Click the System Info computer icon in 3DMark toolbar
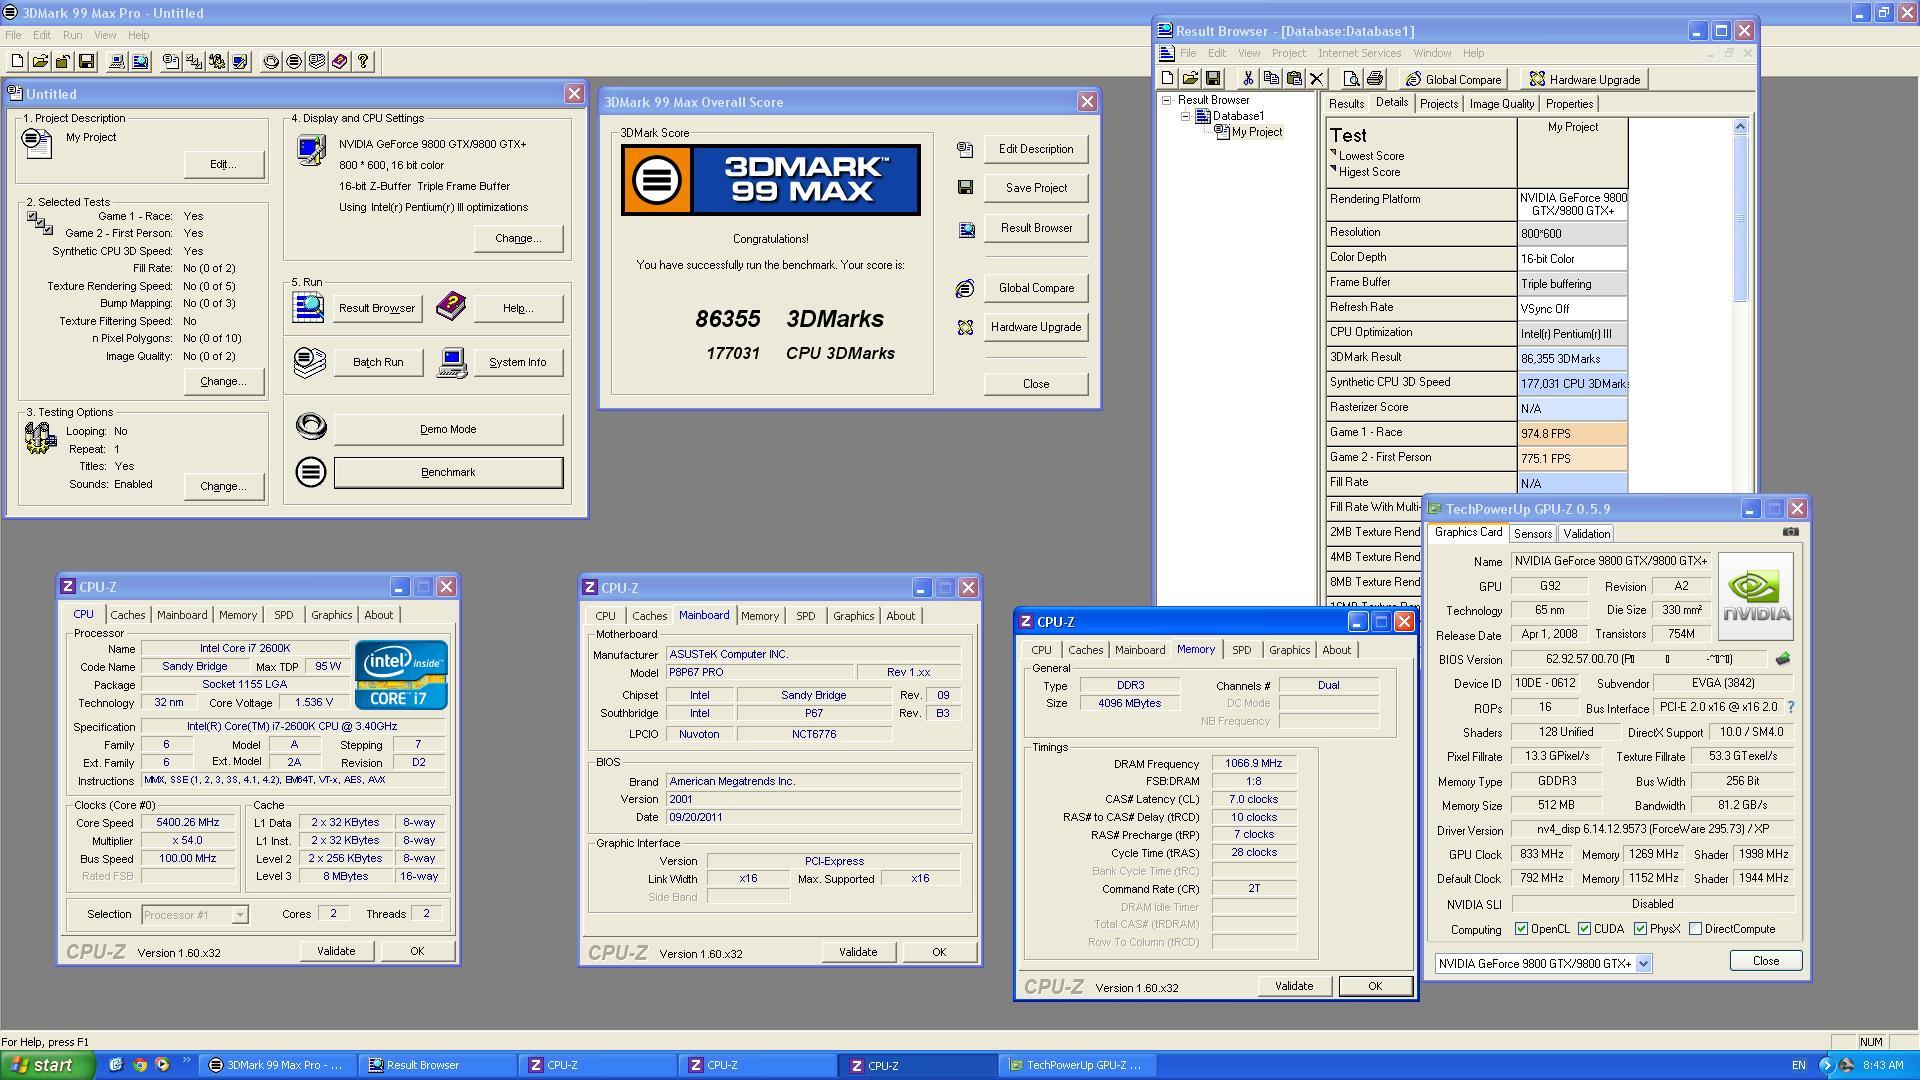 pos(116,62)
